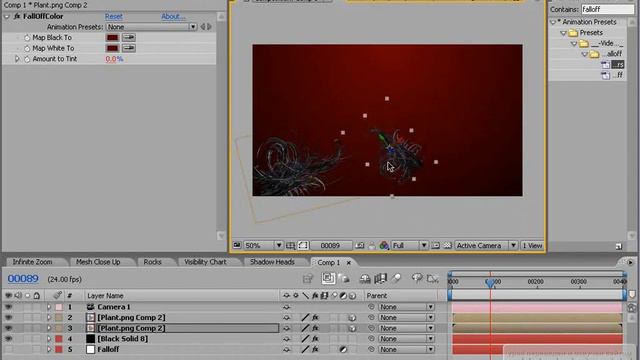Open the Full resolution dropdown
The image size is (640, 360).
point(409,245)
